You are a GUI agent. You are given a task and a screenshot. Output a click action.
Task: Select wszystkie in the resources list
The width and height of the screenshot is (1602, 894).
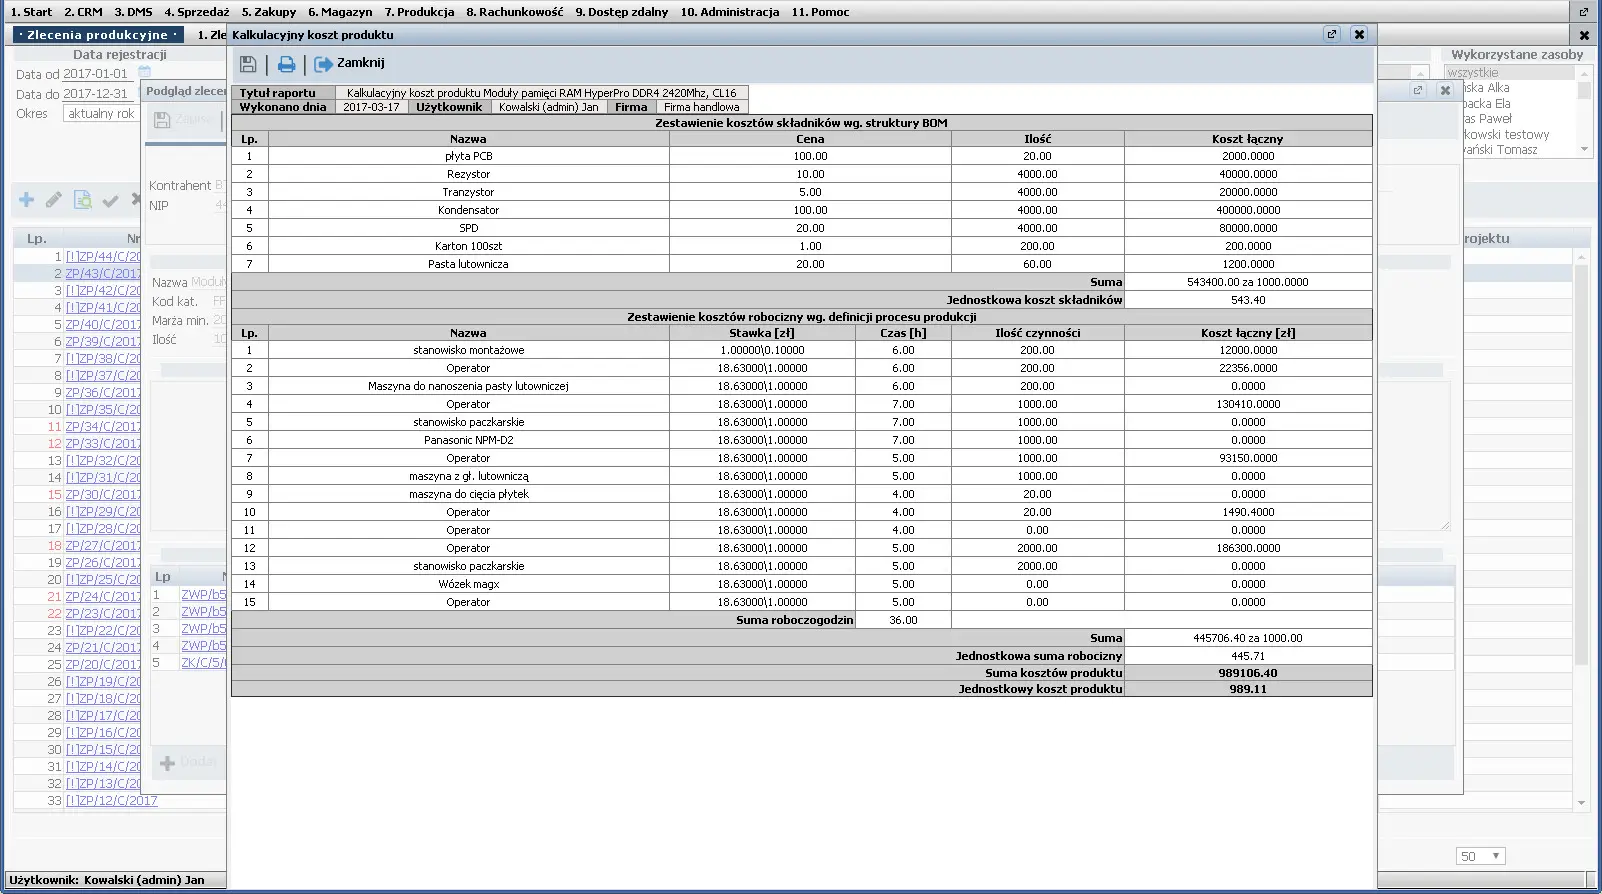click(x=1472, y=72)
